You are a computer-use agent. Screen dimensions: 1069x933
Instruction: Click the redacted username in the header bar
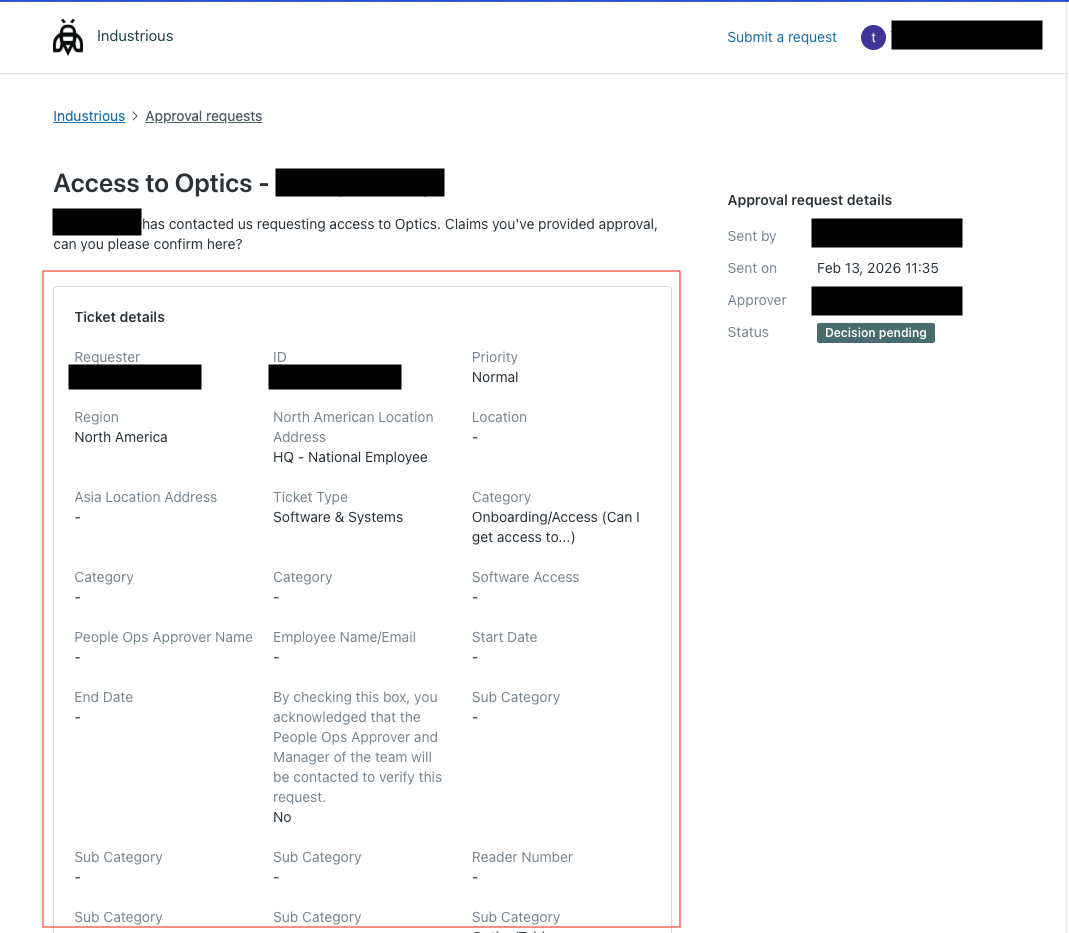(x=966, y=34)
